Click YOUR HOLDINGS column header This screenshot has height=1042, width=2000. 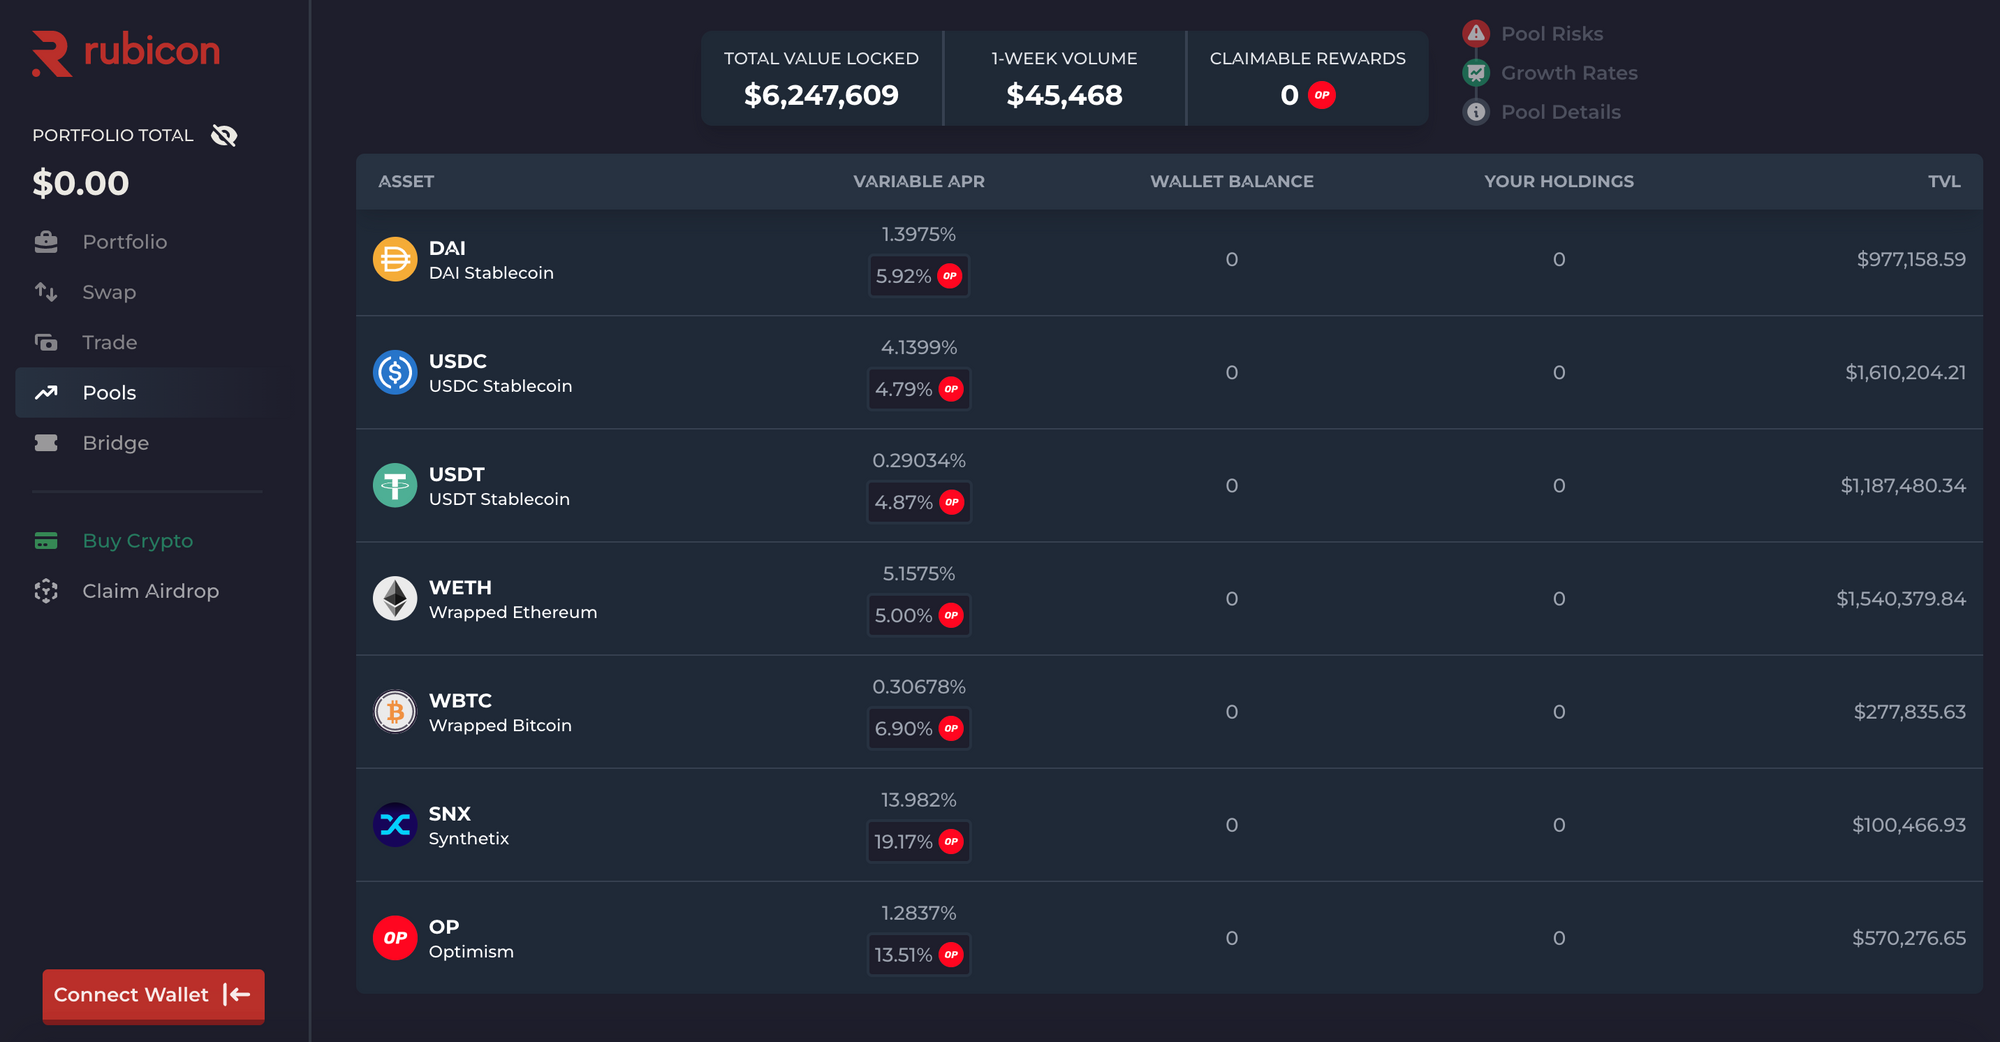pos(1559,181)
